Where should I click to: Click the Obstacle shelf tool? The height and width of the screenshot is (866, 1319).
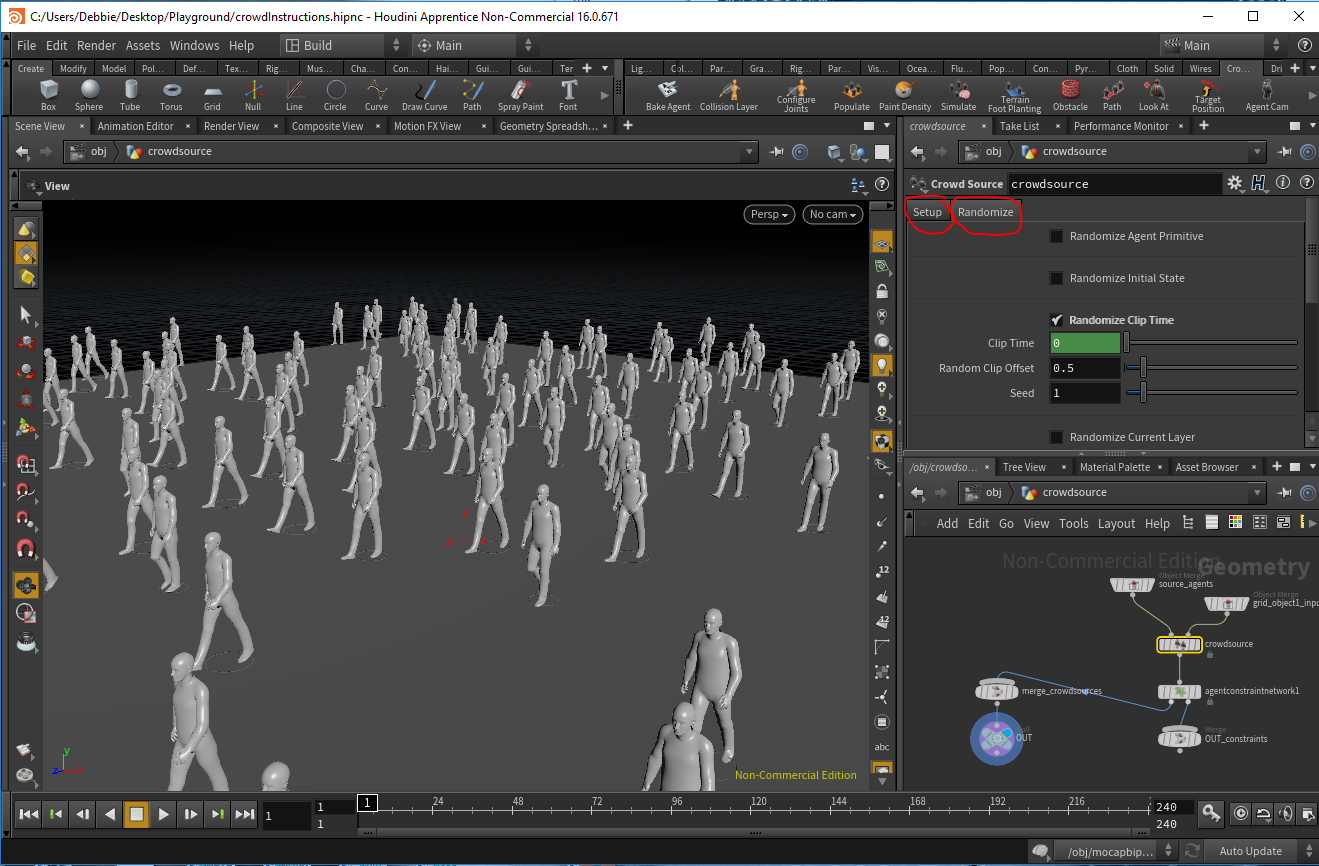click(x=1070, y=94)
